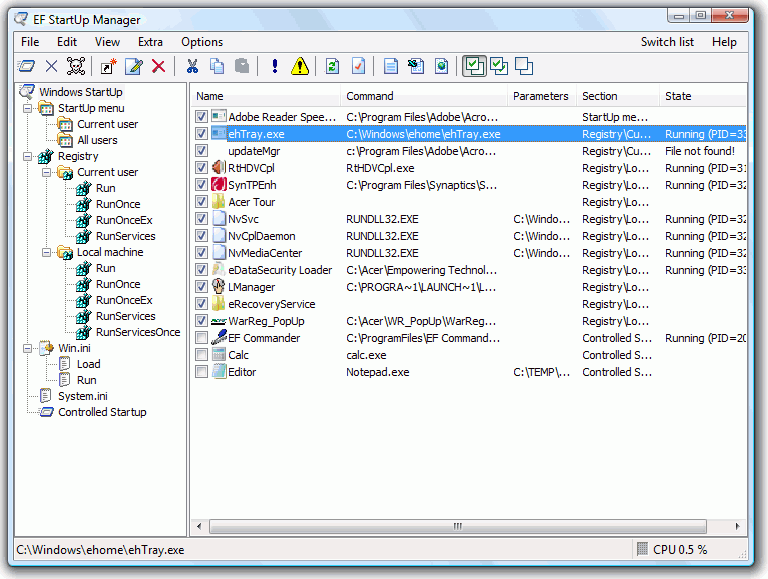768x579 pixels.
Task: Click the scrollbar right arrow
Action: pos(737,527)
